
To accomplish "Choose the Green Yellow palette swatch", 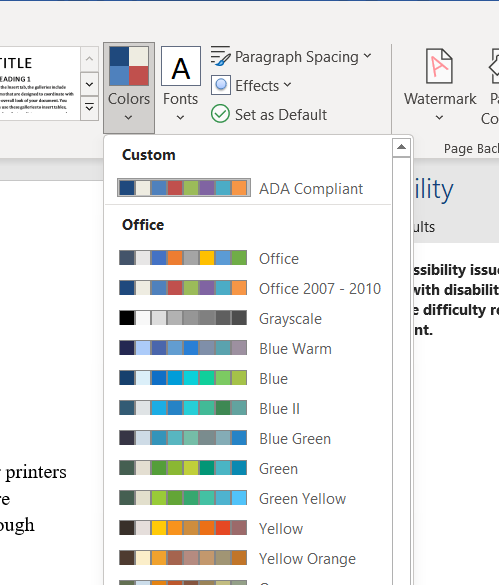I will 183,498.
